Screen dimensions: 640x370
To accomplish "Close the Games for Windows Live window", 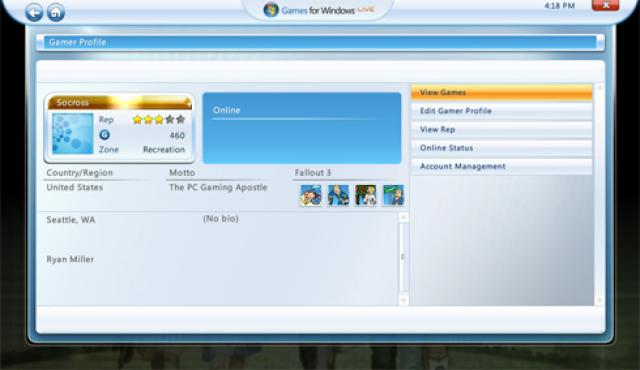I will coord(605,5).
